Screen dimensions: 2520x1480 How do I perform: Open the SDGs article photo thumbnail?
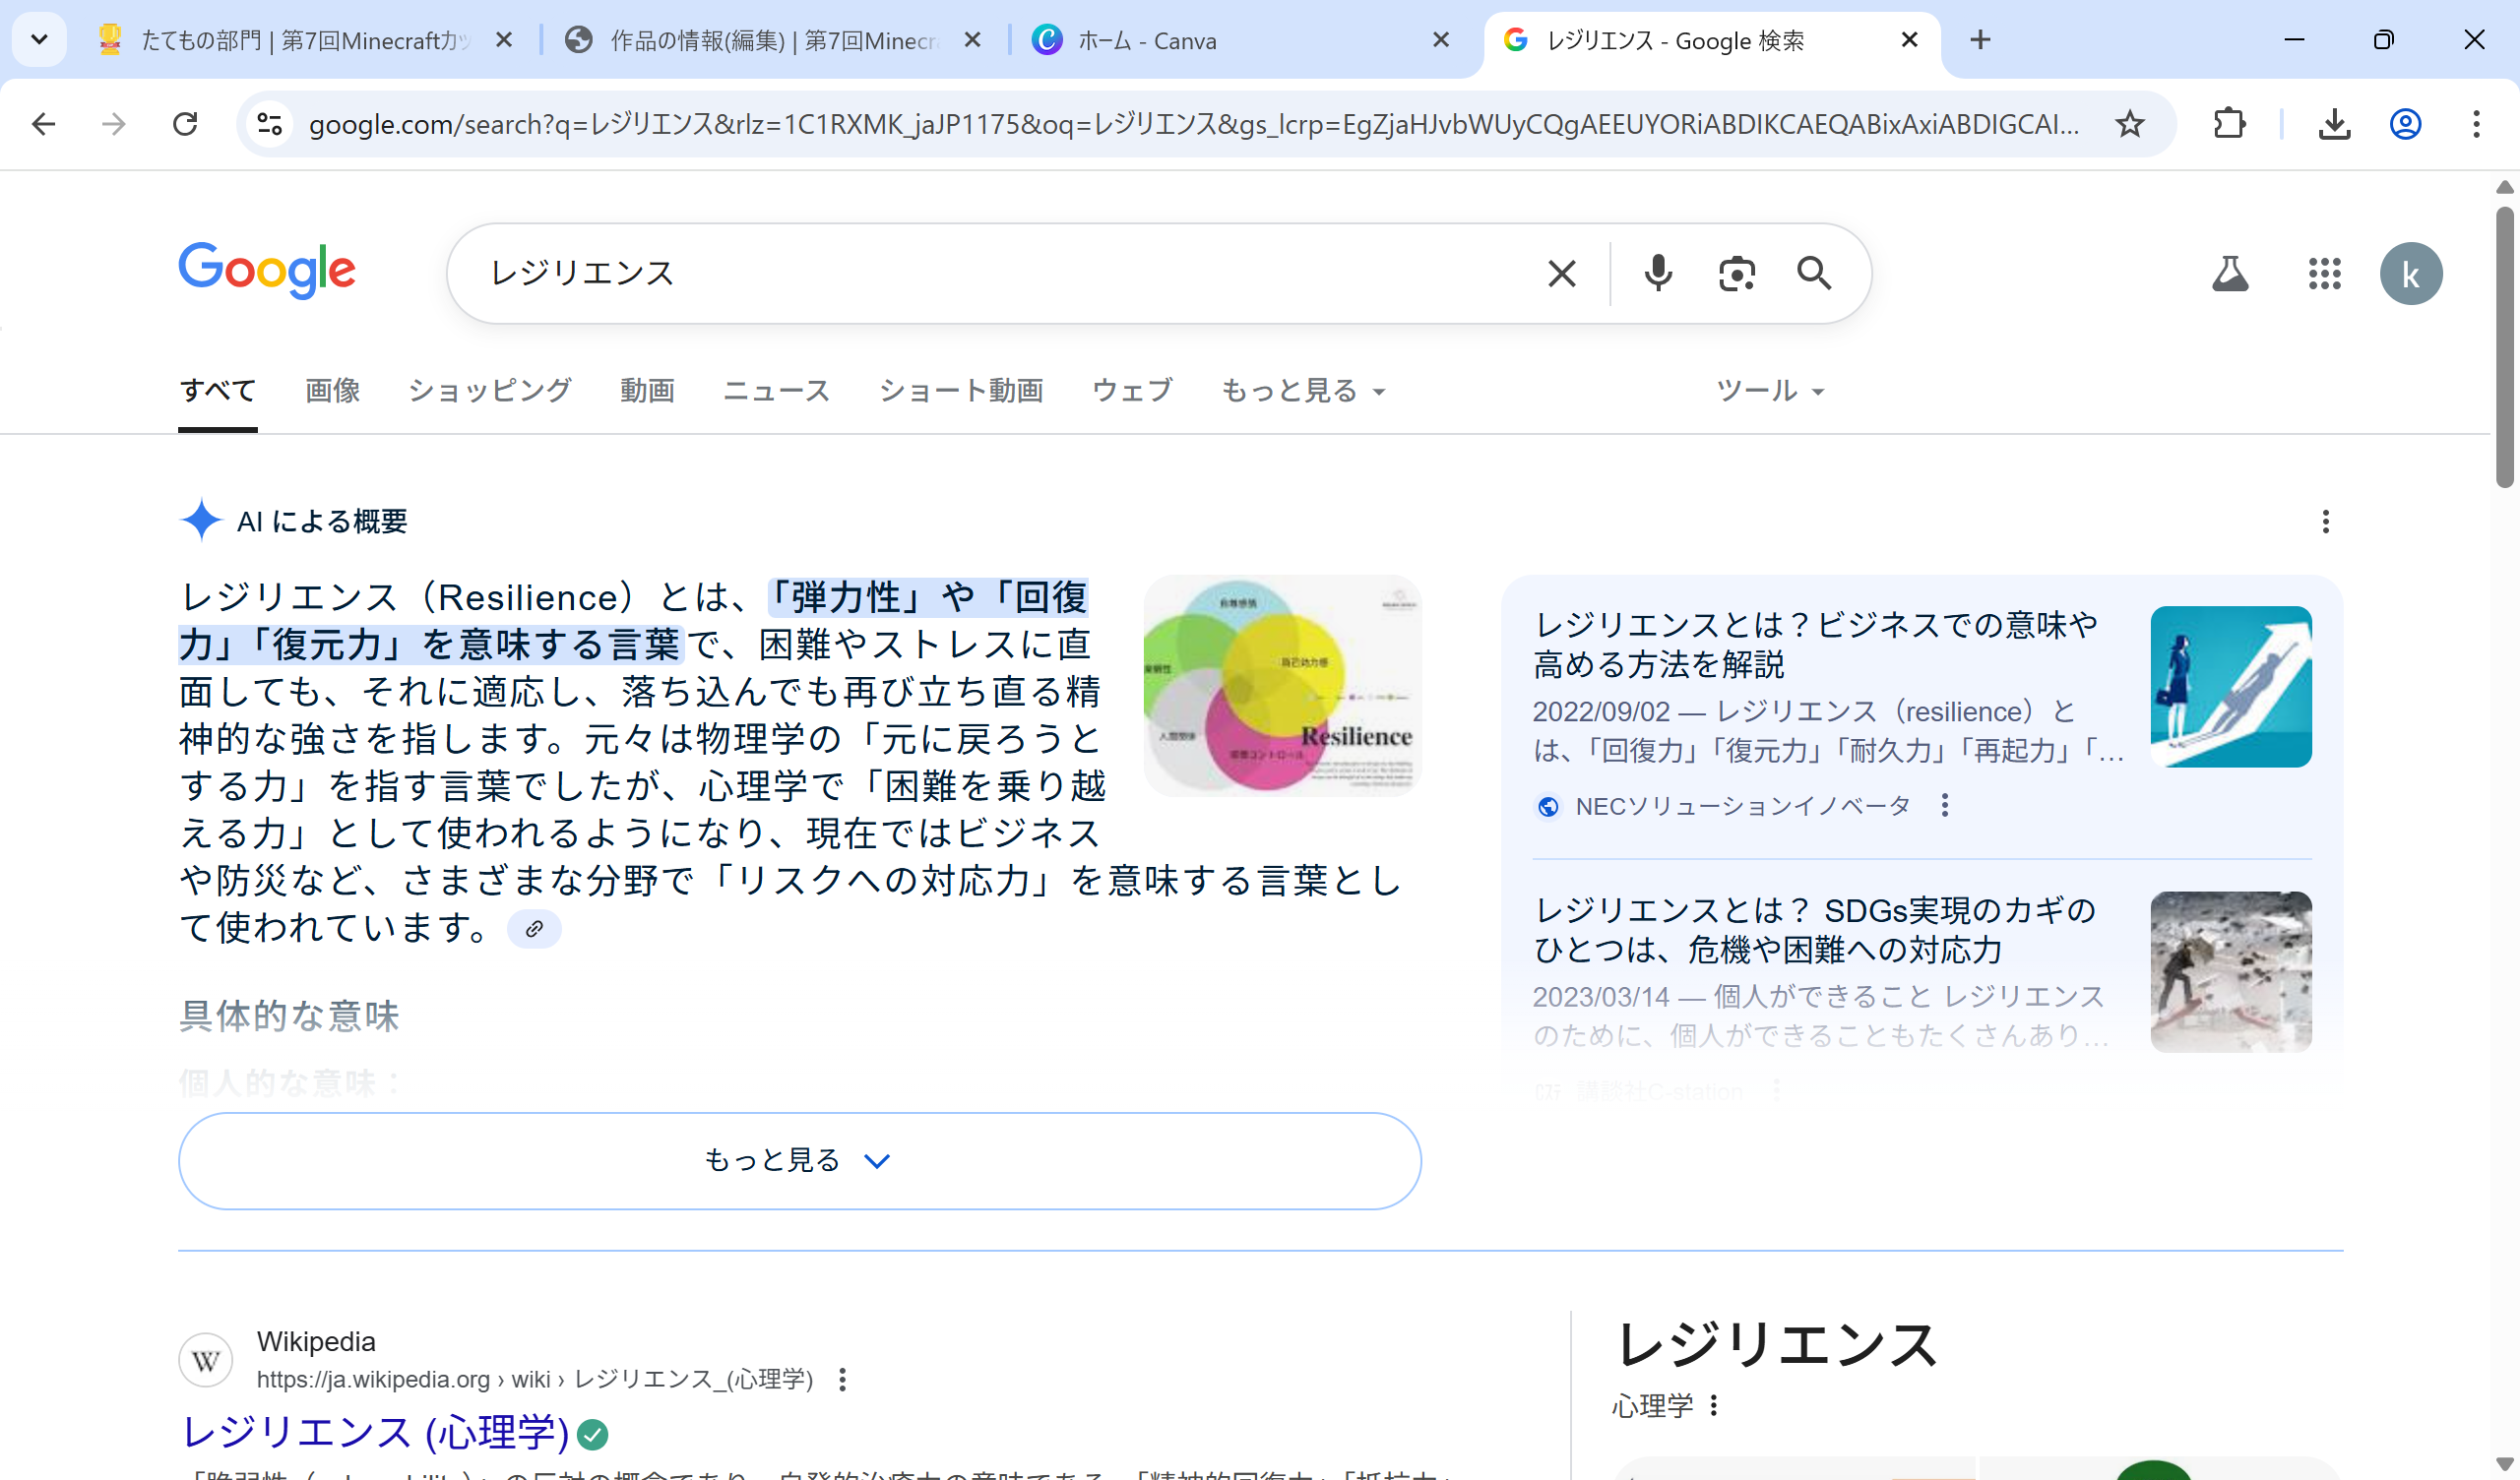click(x=2231, y=971)
